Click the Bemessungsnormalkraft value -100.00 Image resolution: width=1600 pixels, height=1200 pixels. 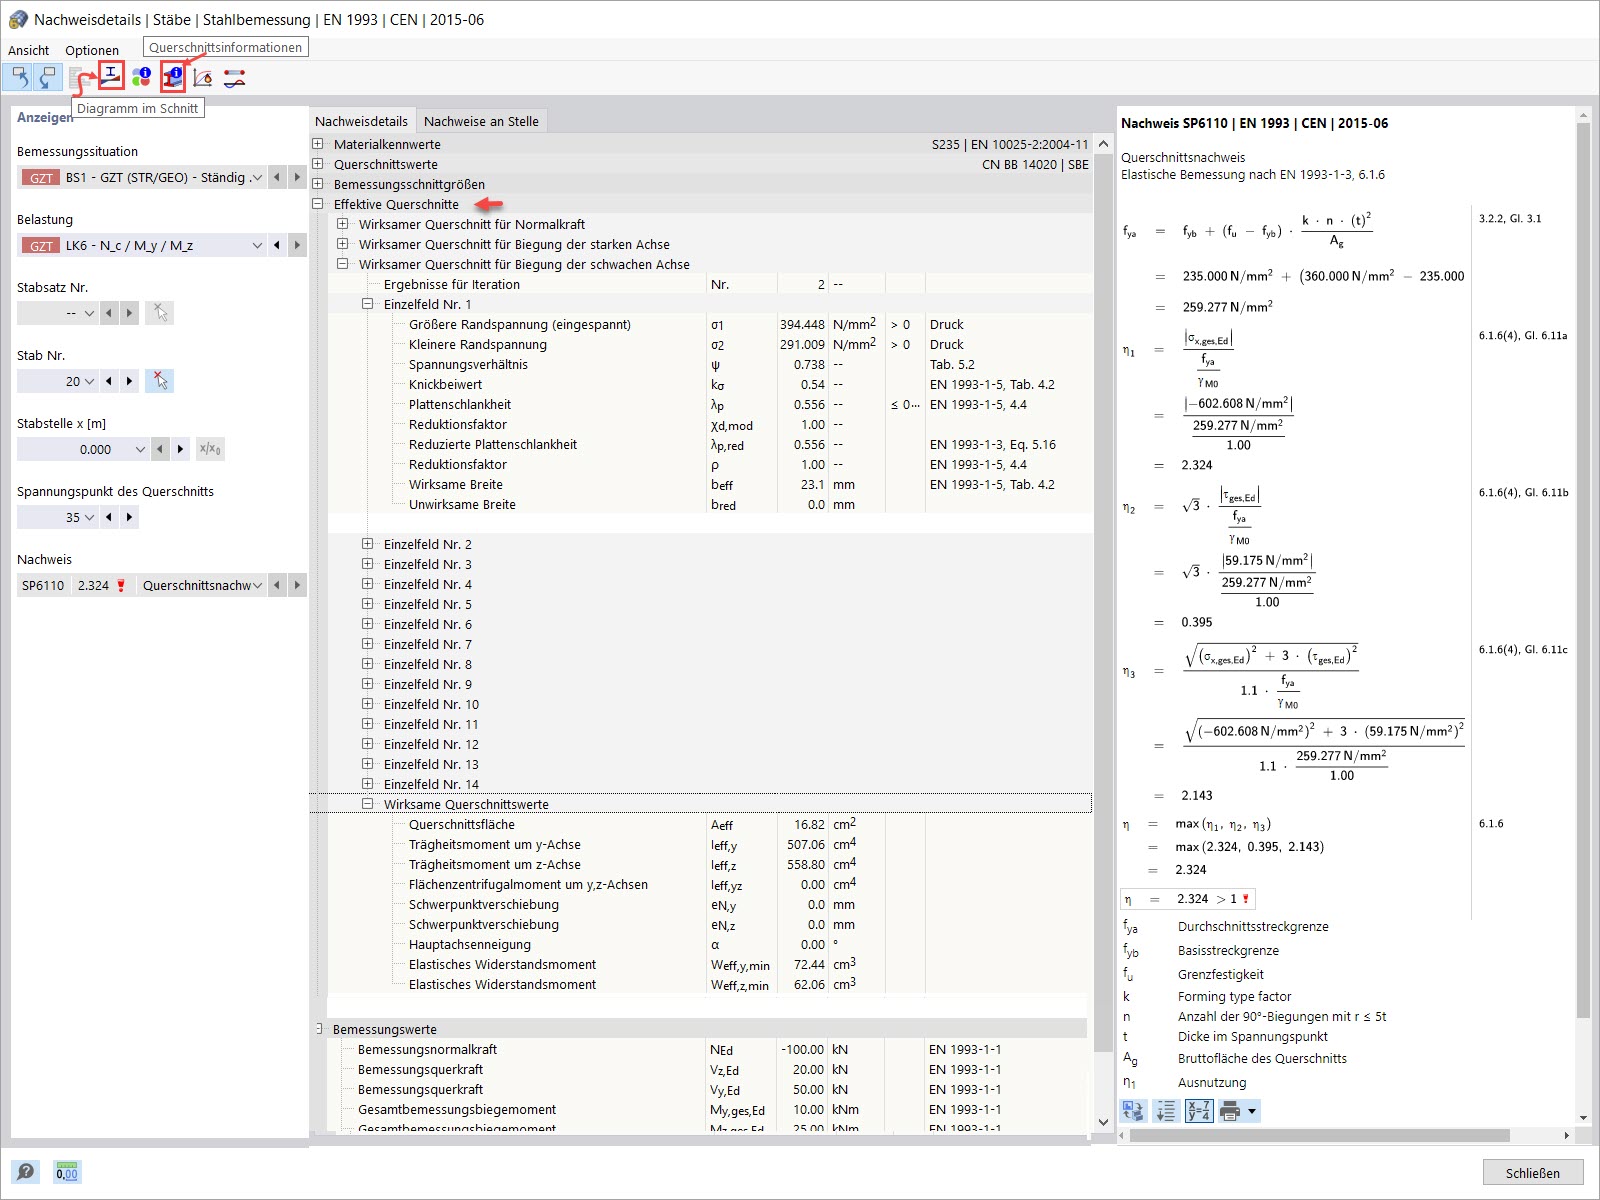[803, 1049]
